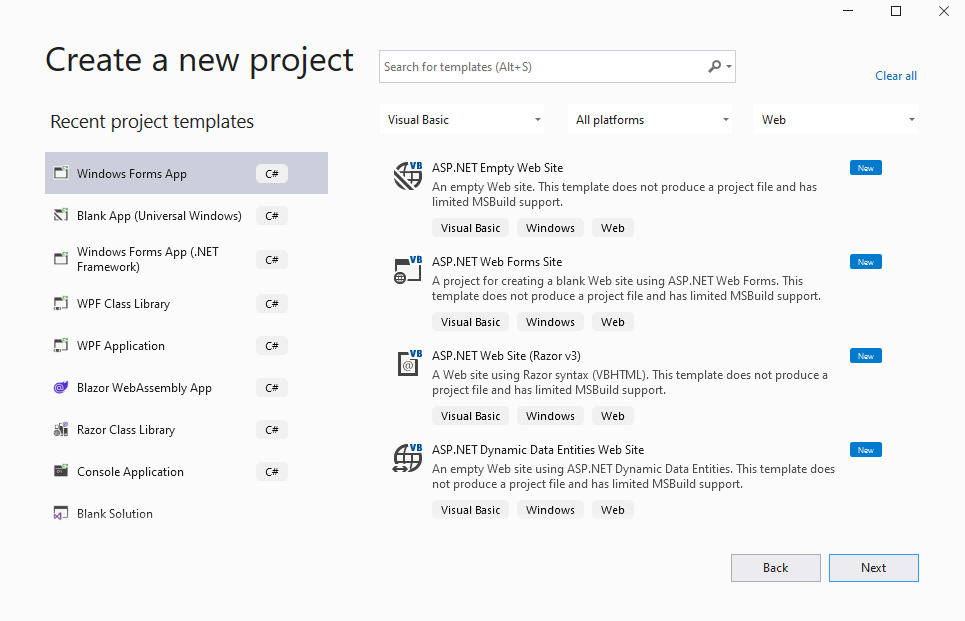Image resolution: width=965 pixels, height=621 pixels.
Task: Click the C# tag beside Console Application
Action: (271, 471)
